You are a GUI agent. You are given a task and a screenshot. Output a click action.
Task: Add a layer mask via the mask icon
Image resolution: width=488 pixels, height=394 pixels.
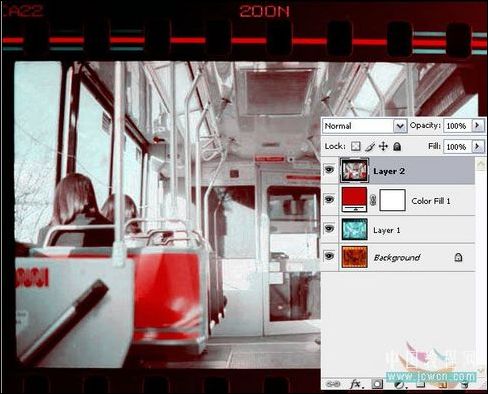[x=377, y=384]
